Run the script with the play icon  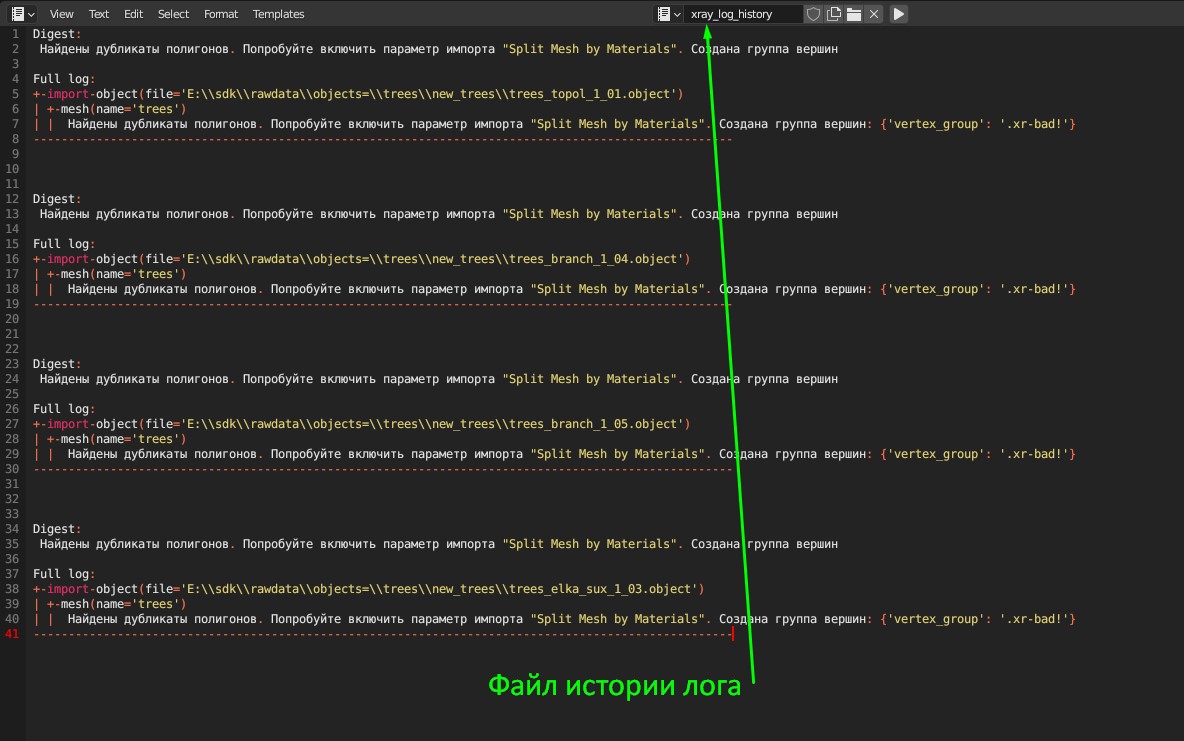(x=898, y=13)
